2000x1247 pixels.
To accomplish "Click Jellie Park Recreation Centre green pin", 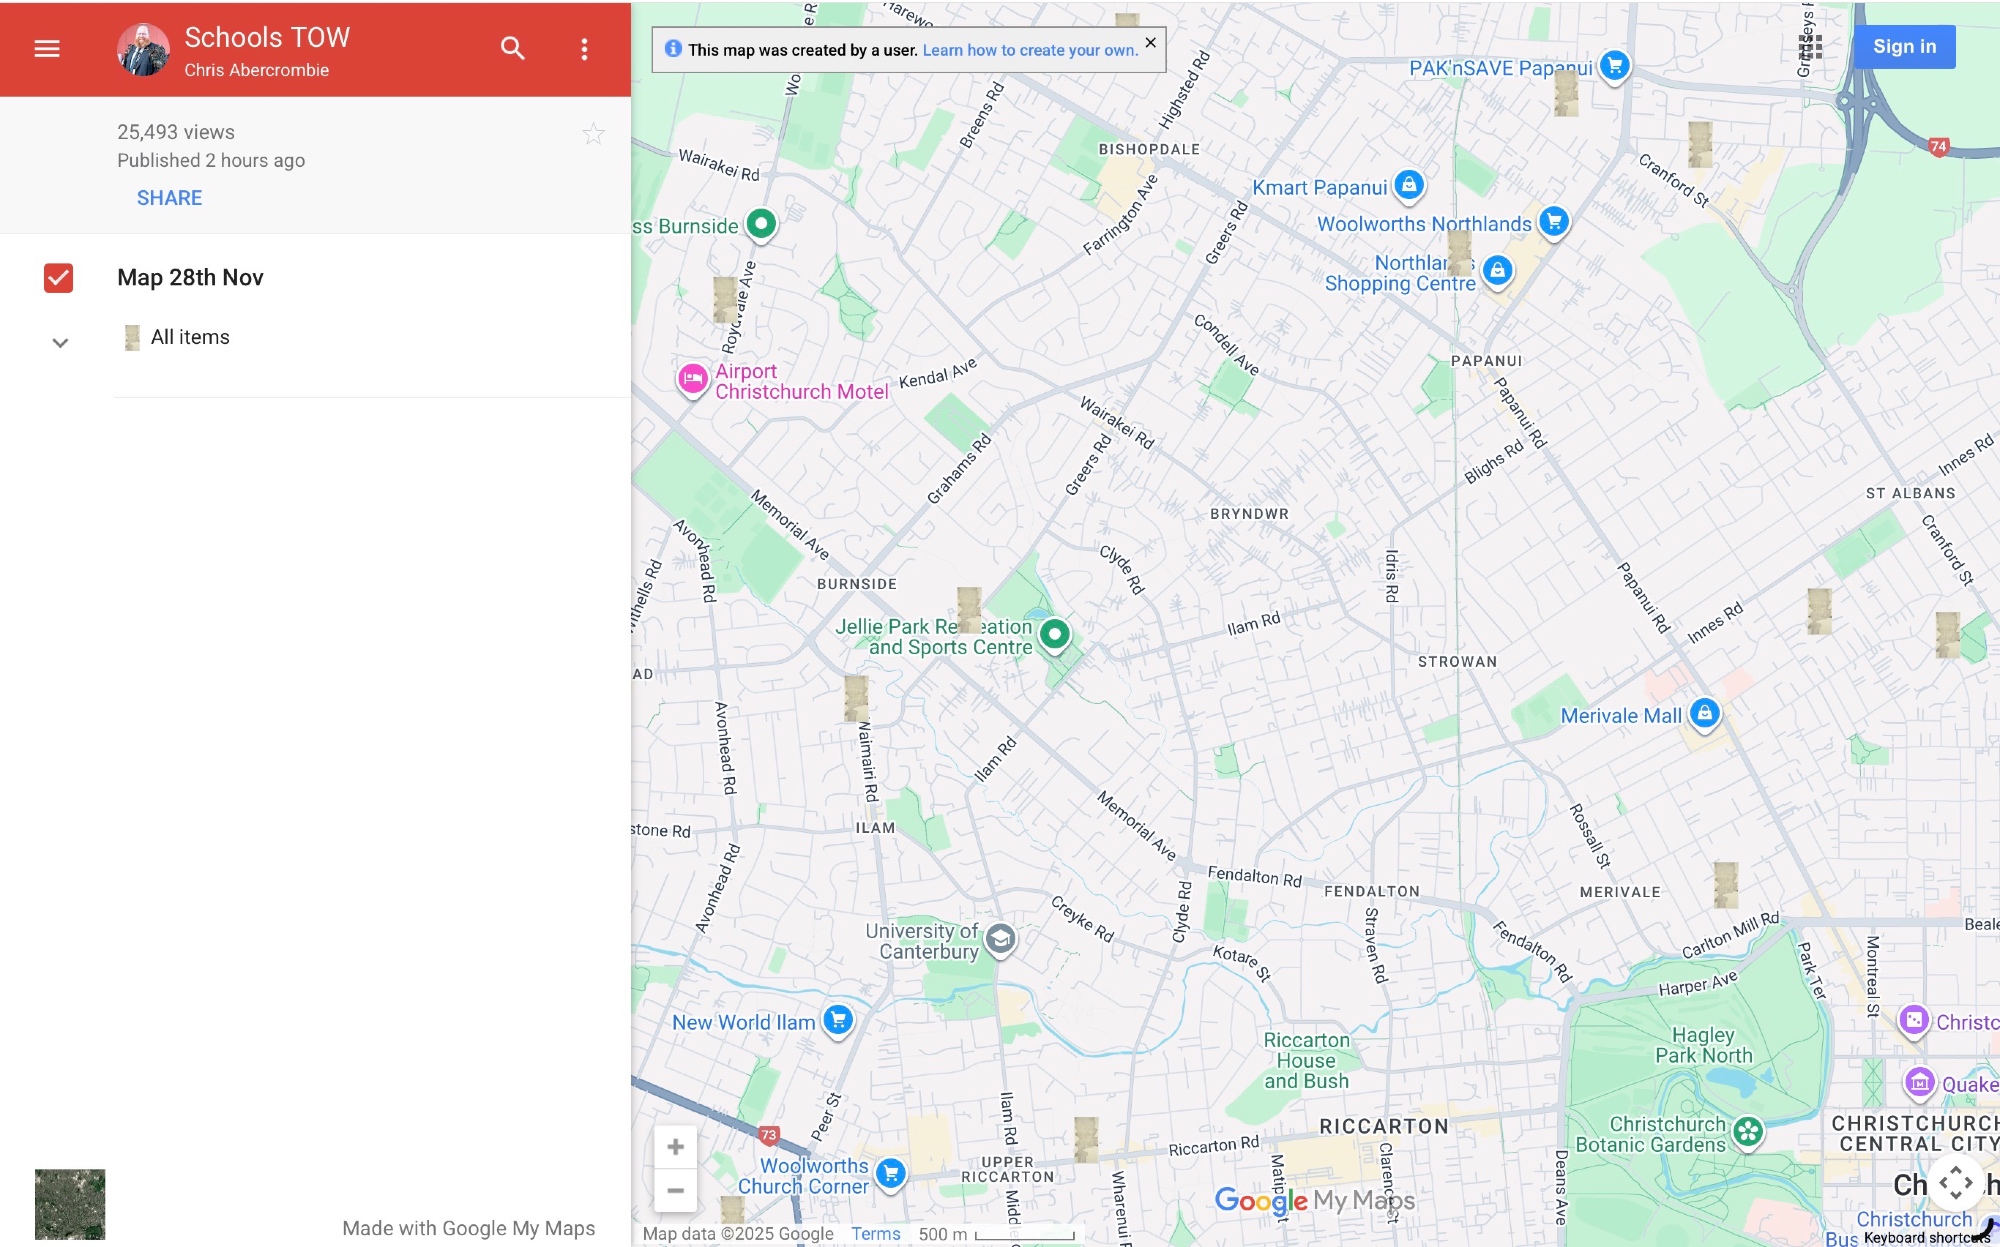I will (x=1054, y=634).
